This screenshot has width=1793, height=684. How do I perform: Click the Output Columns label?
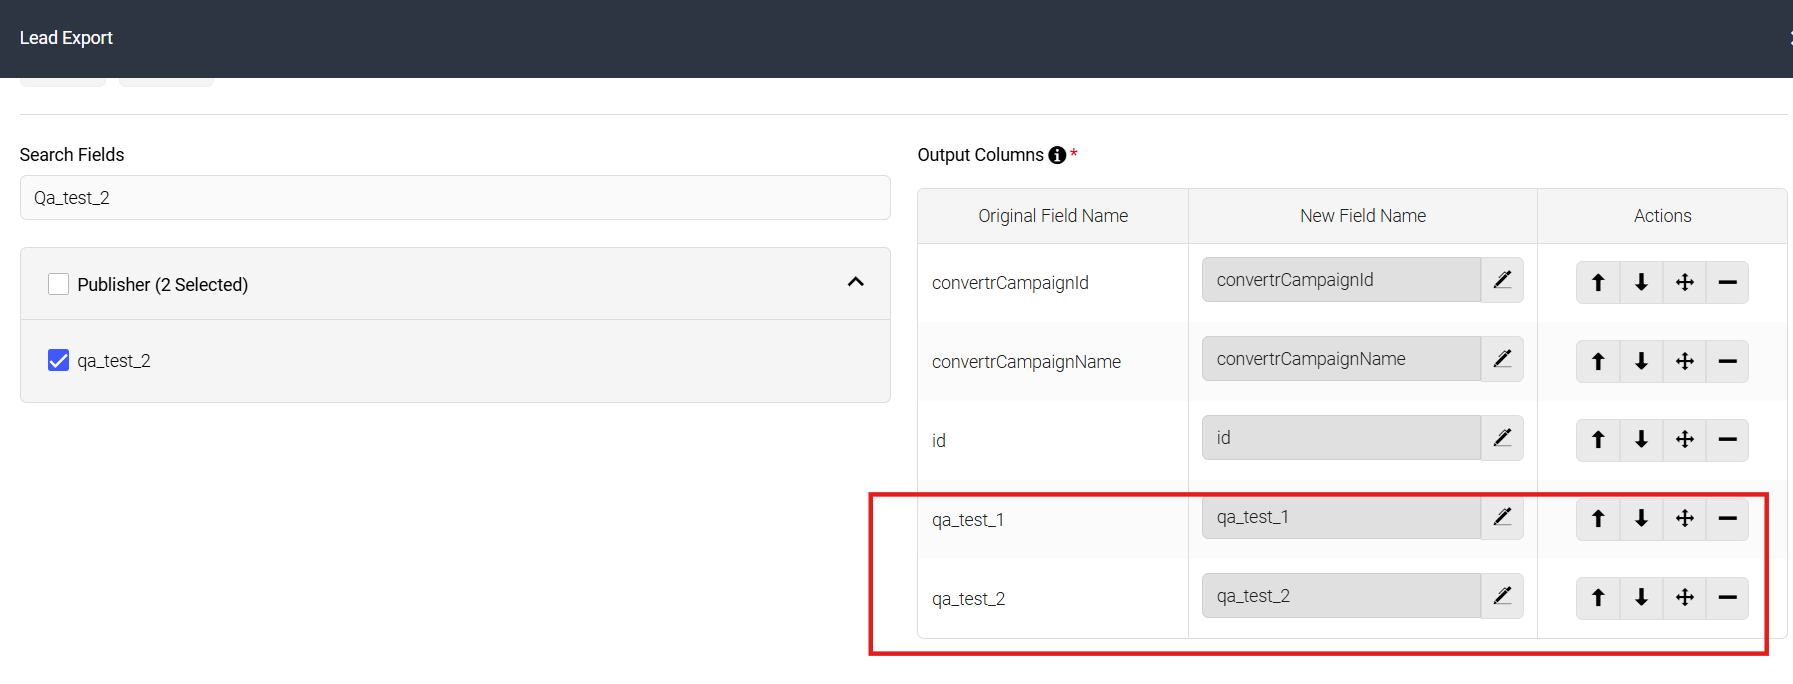tap(980, 155)
